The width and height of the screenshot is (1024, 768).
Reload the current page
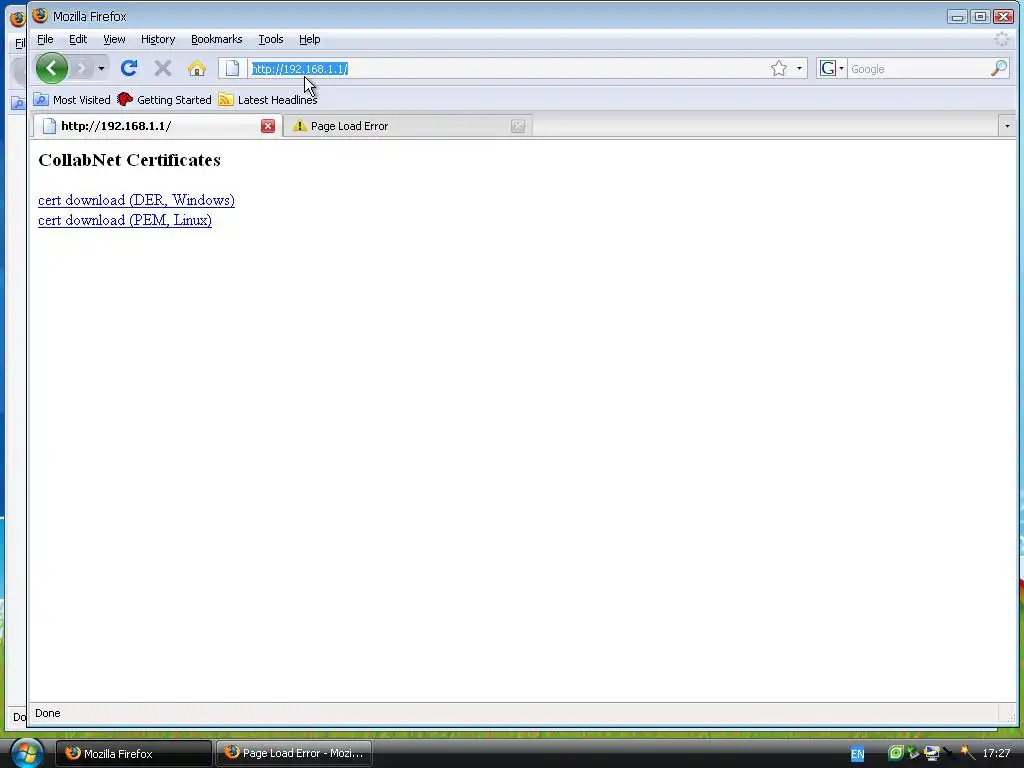tap(129, 68)
